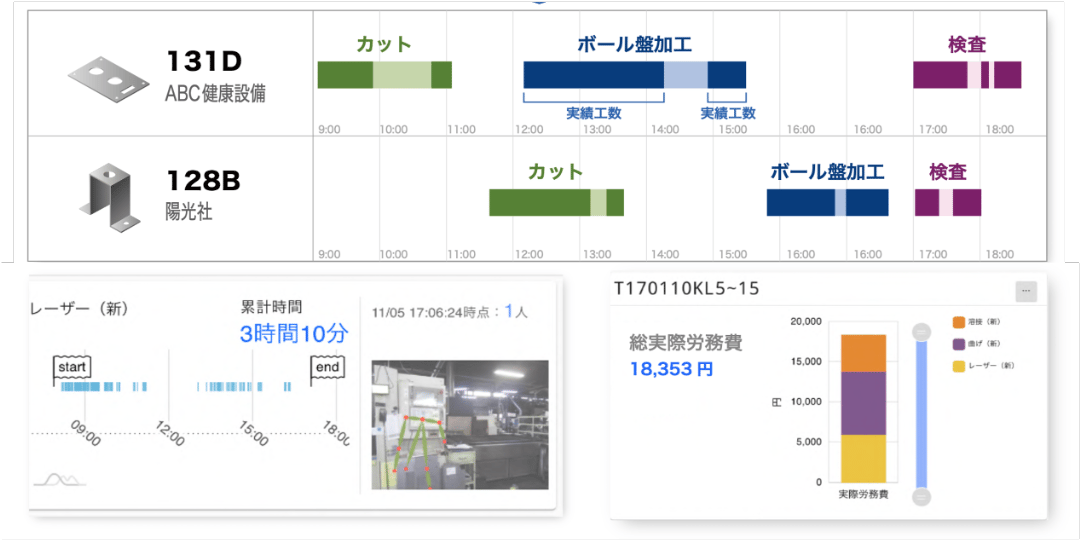Image resolution: width=1080 pixels, height=540 pixels.
Task: Click the 1人 people count
Action: click(x=517, y=312)
